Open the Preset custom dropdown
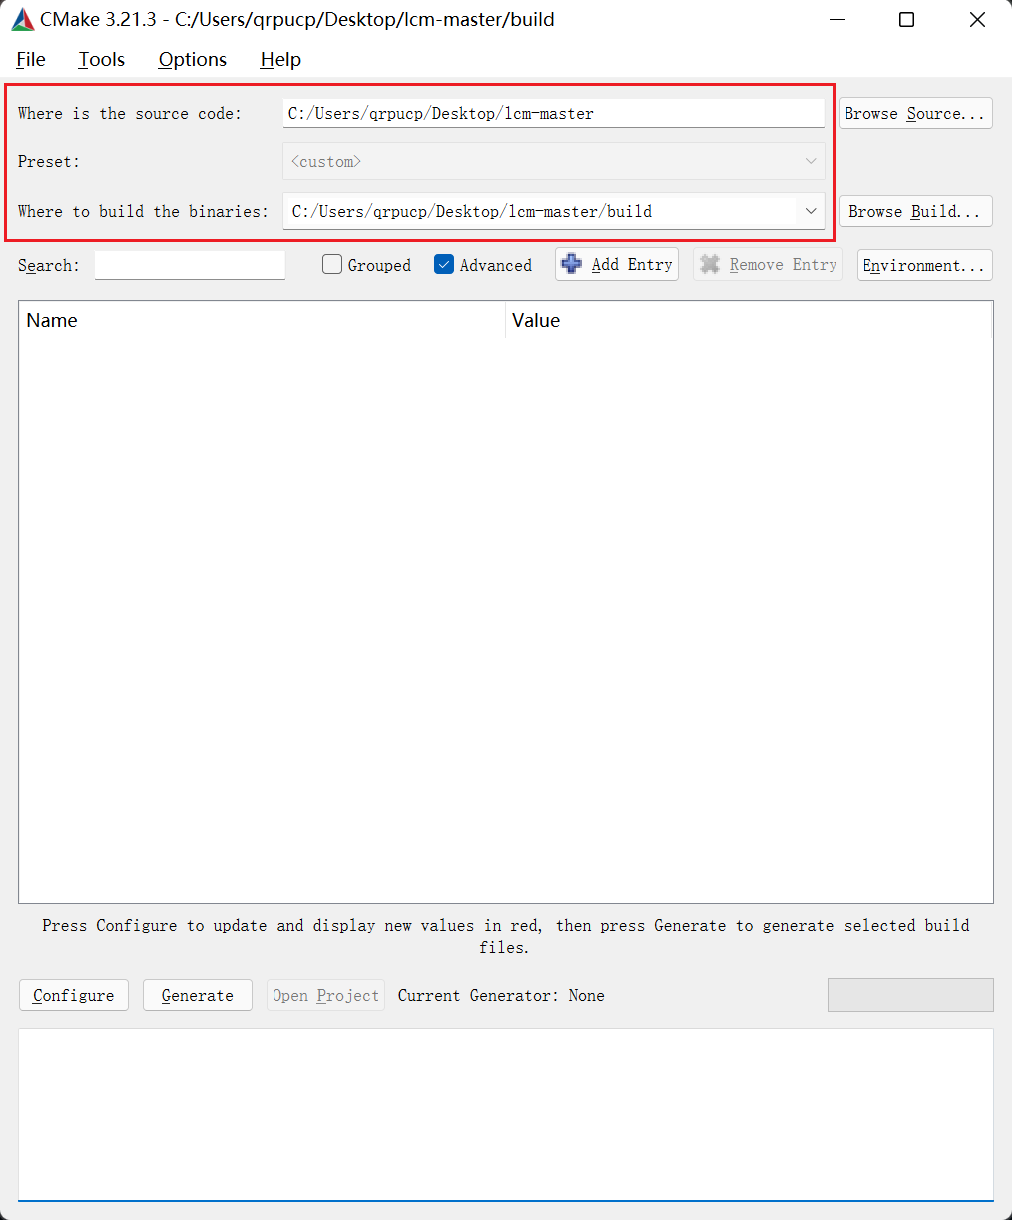 click(x=554, y=161)
